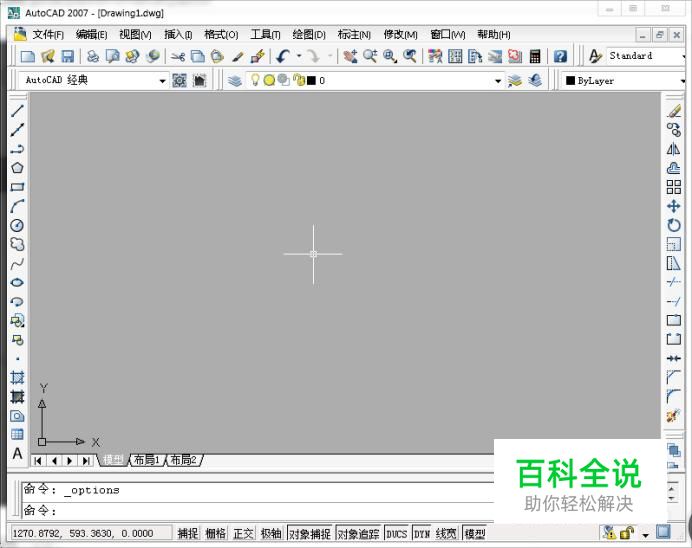Toggle 捕捉 snap mode
This screenshot has width=692, height=548.
[x=188, y=533]
